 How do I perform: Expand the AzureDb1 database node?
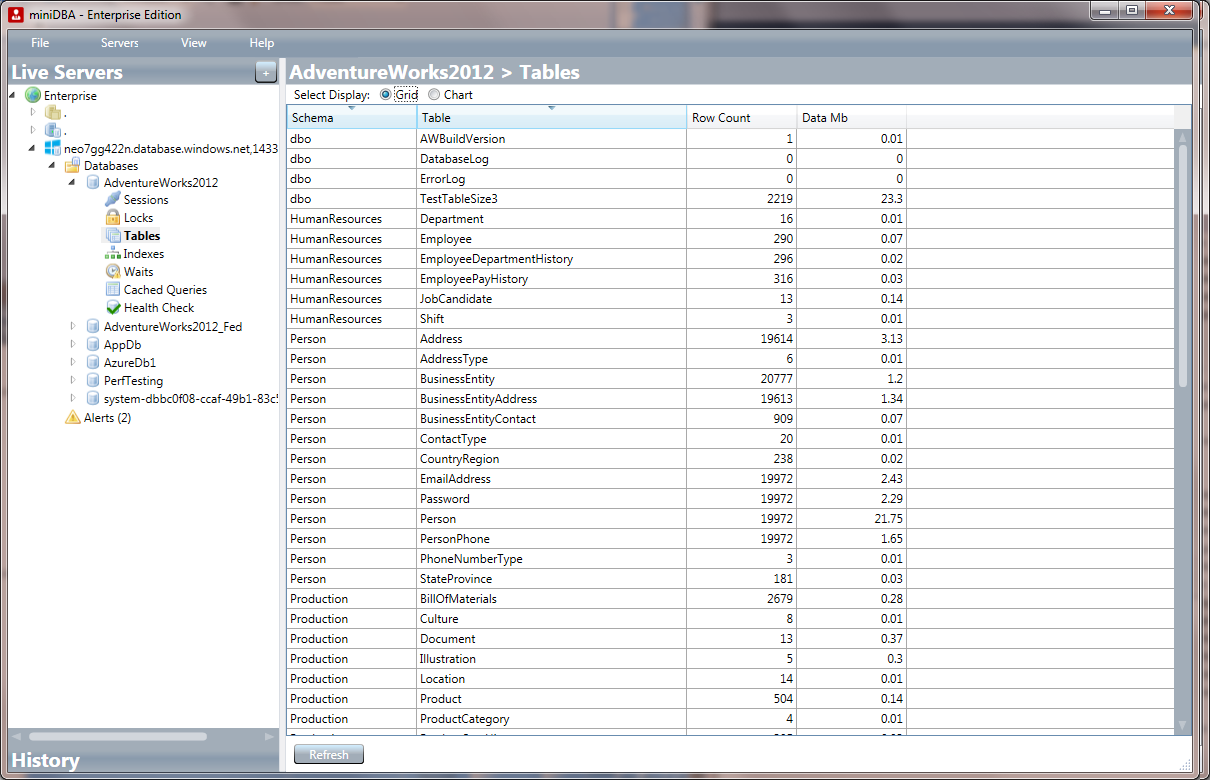pyautogui.click(x=71, y=362)
